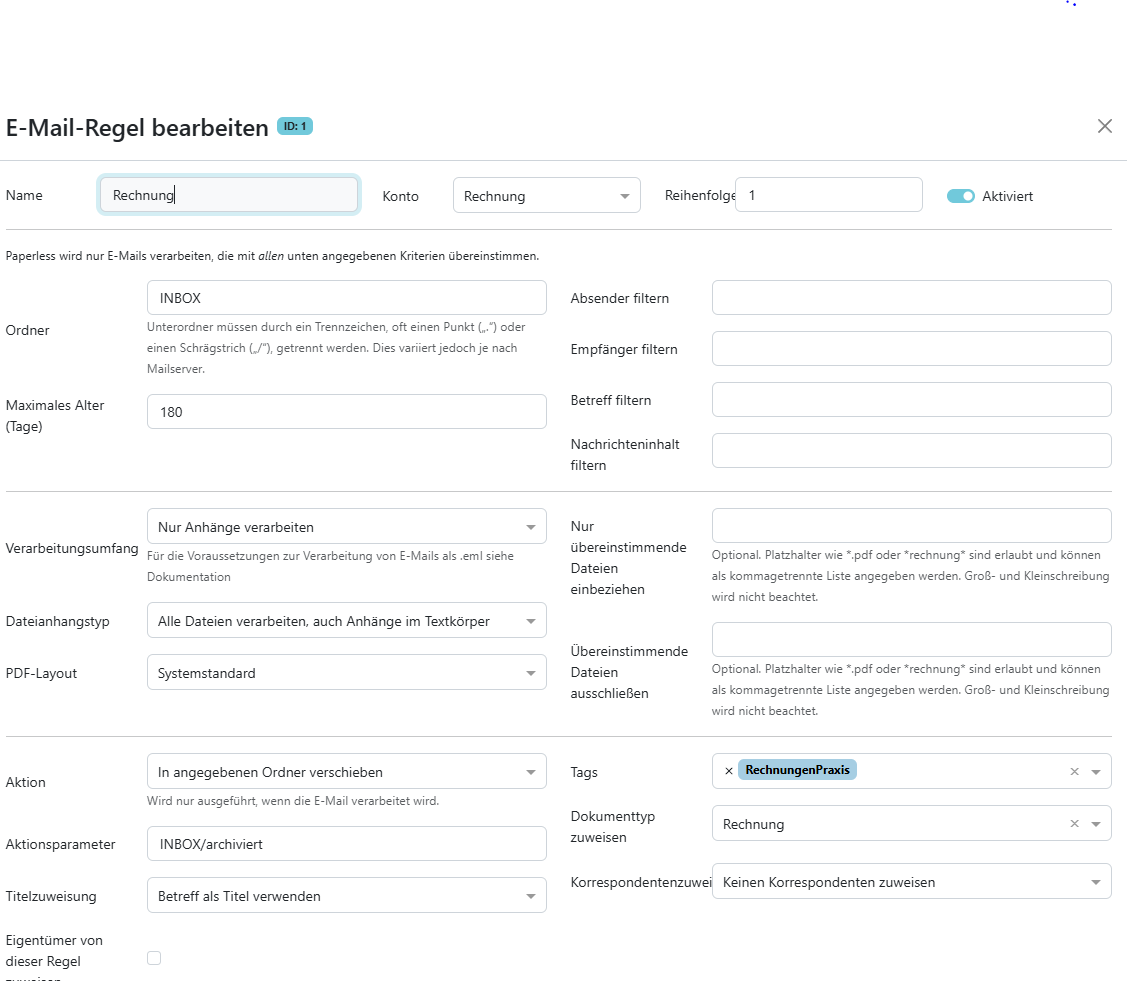Clear the Dokumenttyp Rechnung selection
The image size is (1127, 981).
[1074, 824]
